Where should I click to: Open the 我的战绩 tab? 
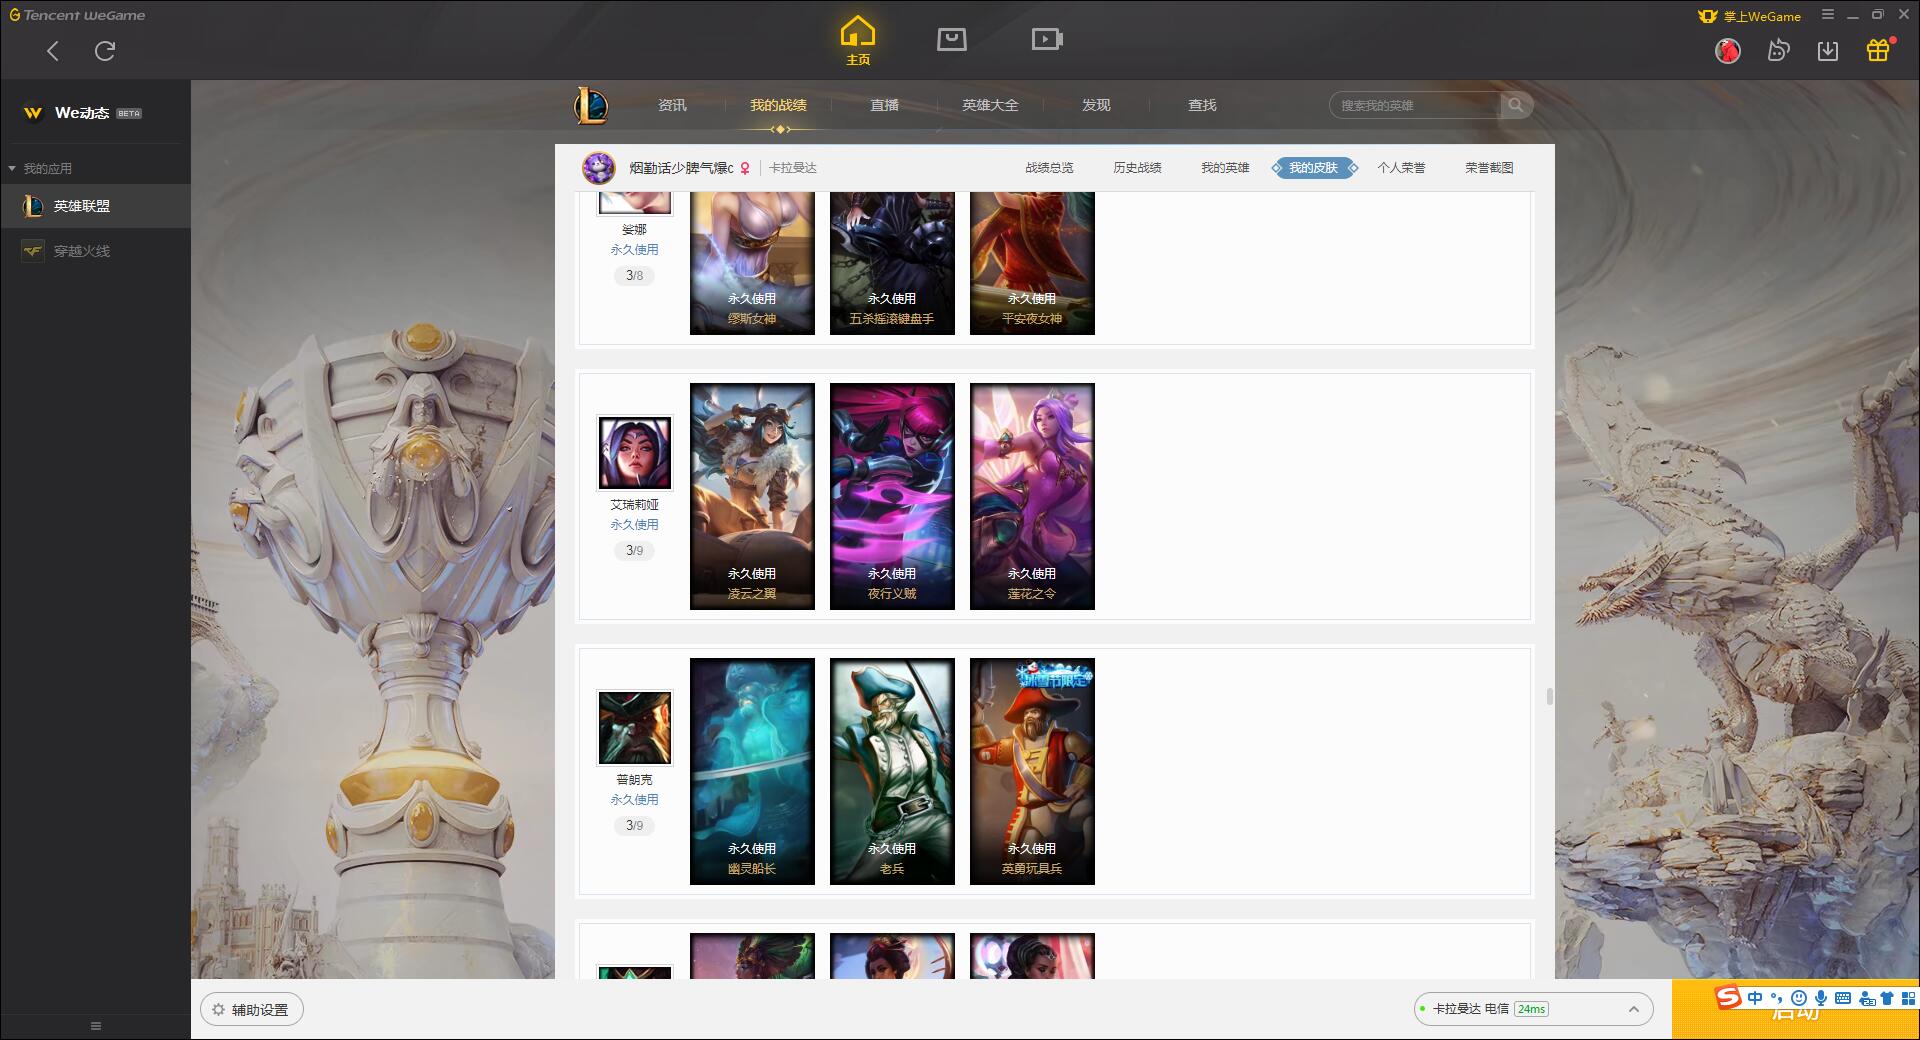[778, 105]
